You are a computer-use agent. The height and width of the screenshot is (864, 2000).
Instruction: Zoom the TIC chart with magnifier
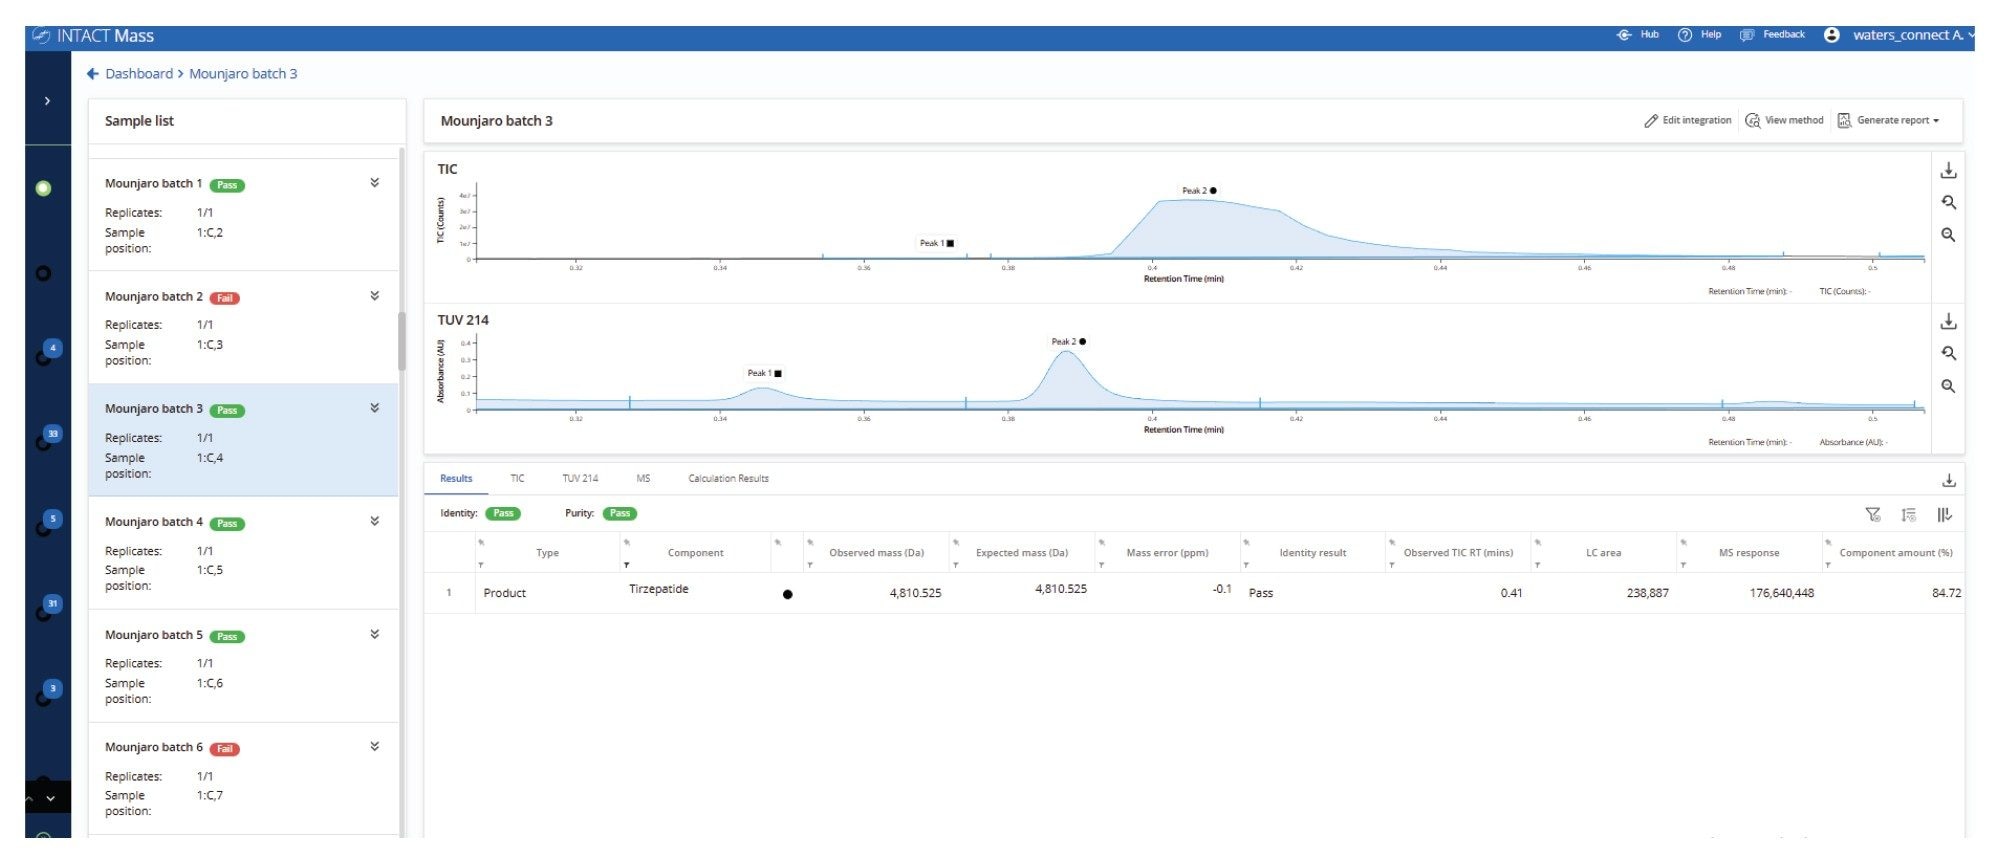[x=1948, y=235]
